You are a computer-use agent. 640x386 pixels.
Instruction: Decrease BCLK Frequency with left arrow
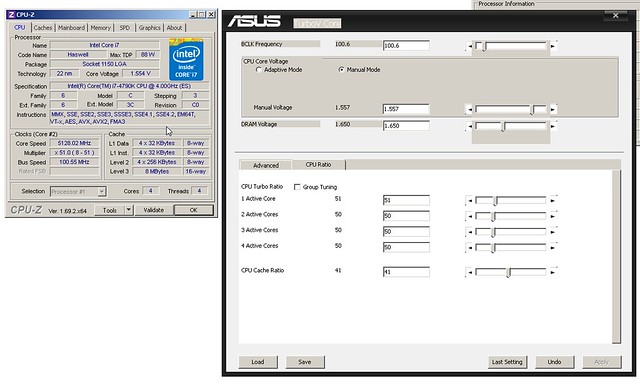click(470, 46)
